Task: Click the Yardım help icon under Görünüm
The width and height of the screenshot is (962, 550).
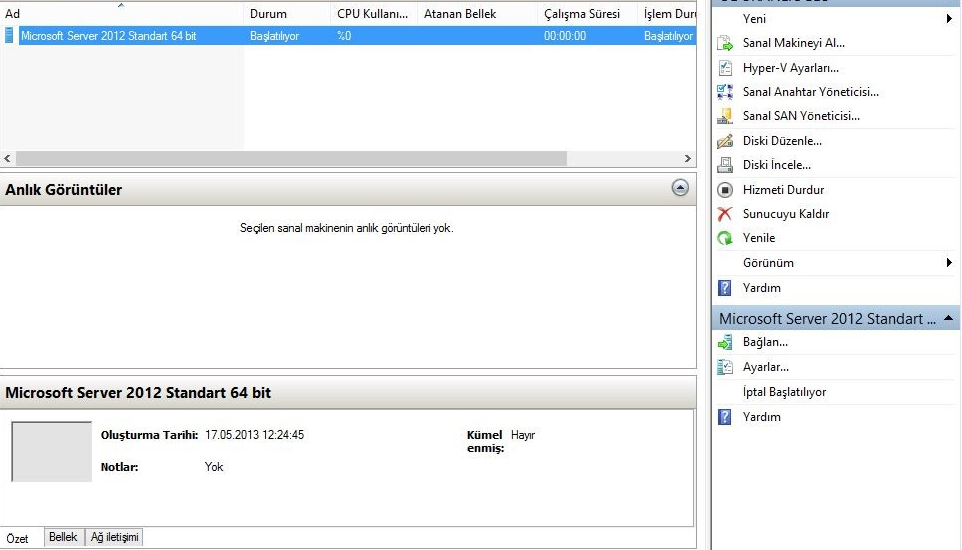Action: click(x=725, y=287)
